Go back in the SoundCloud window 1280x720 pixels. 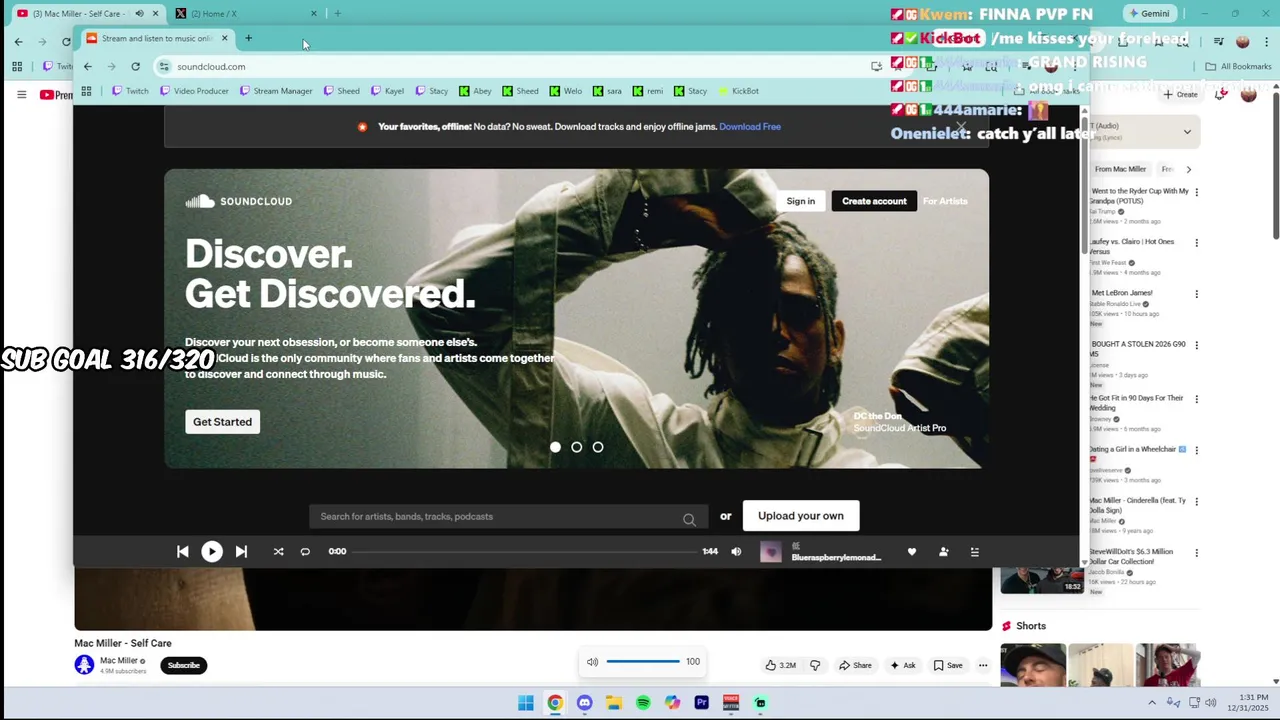coord(87,66)
